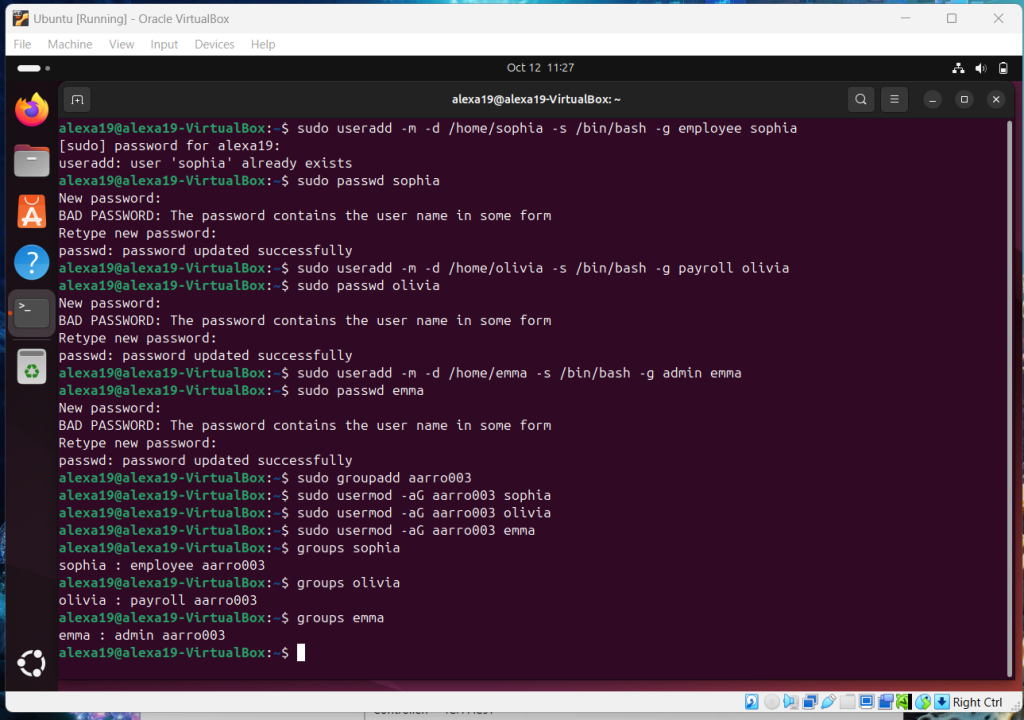Open the Trash icon in the dock
This screenshot has height=720, width=1024.
[32, 367]
